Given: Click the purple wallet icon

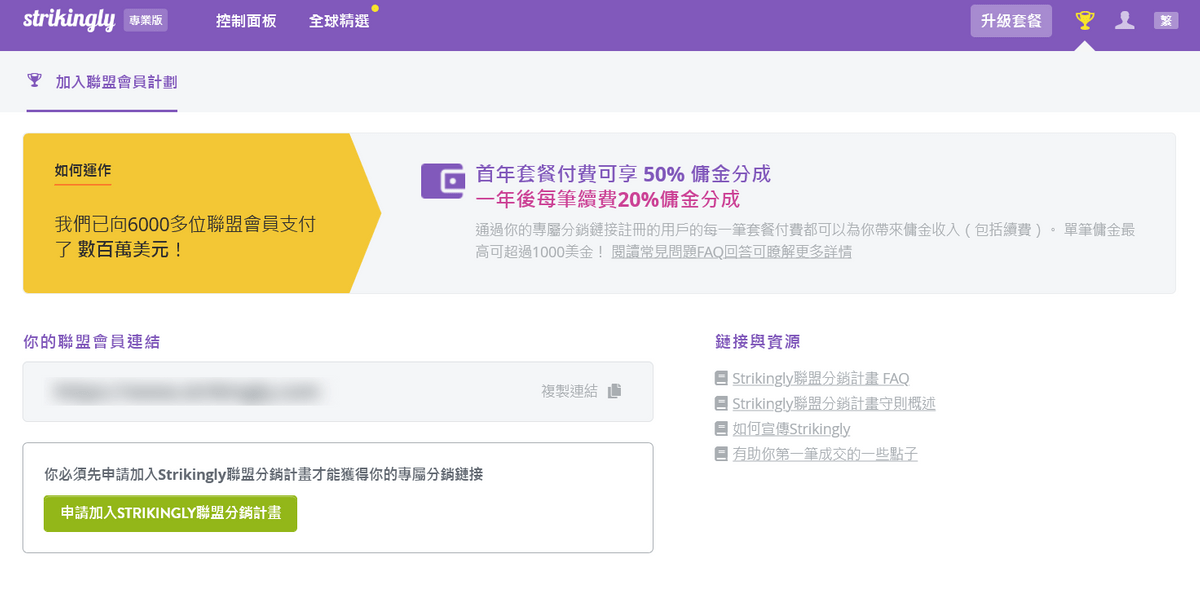Looking at the screenshot, I should point(442,181).
